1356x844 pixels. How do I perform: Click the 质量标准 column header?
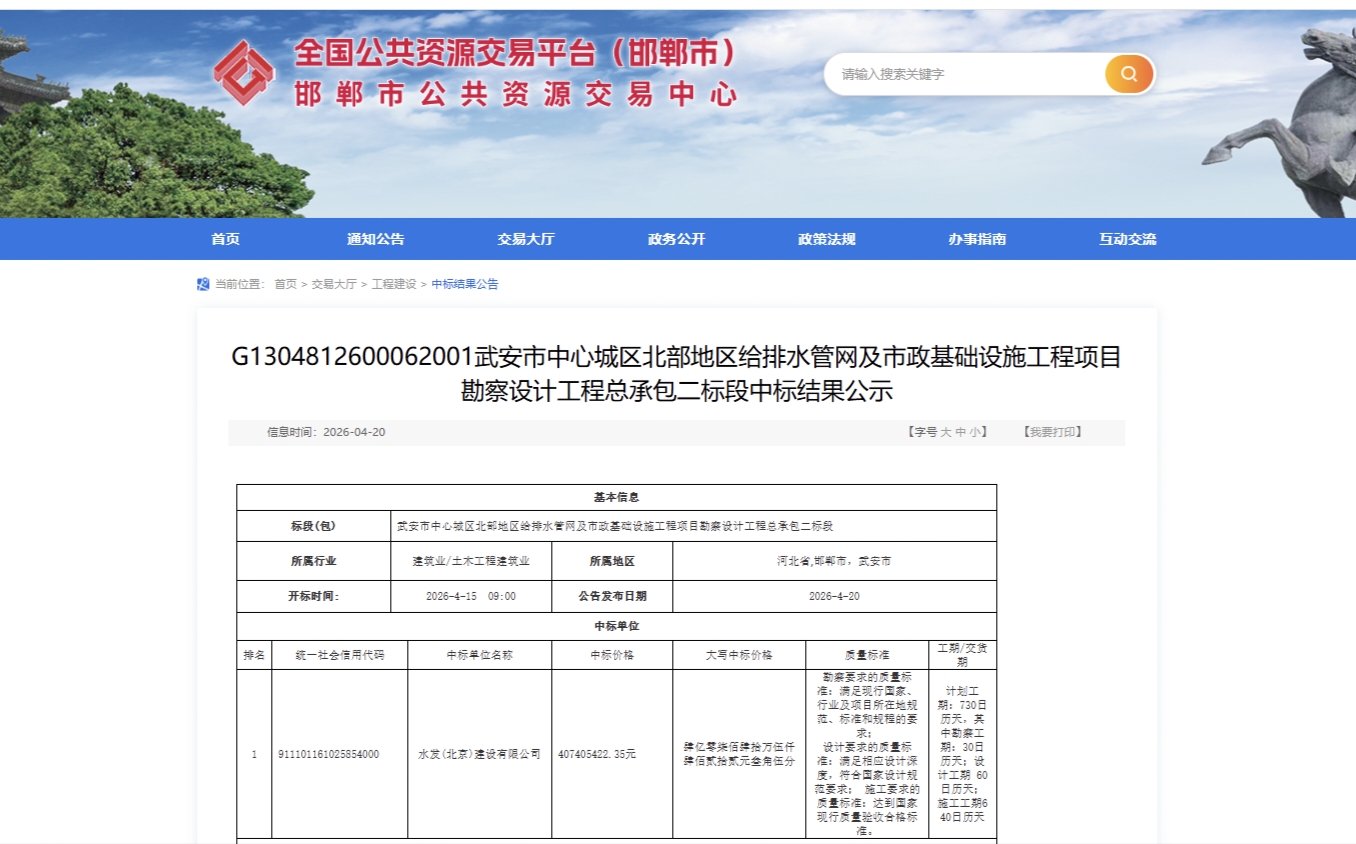[867, 655]
